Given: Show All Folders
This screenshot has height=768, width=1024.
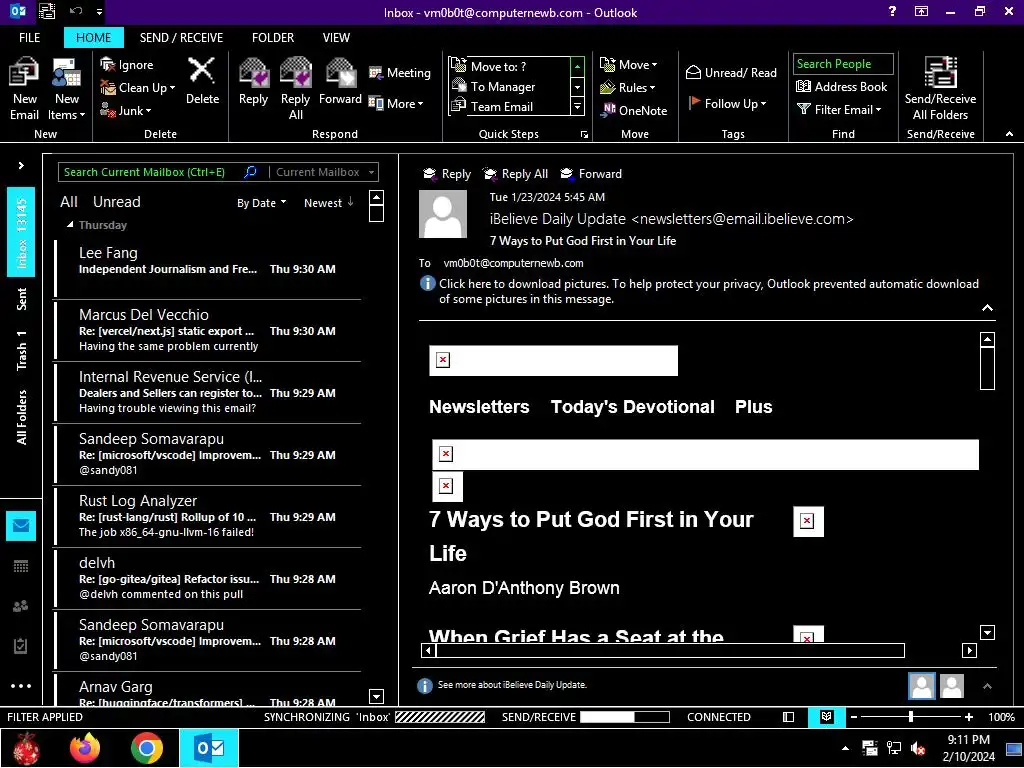Looking at the screenshot, I should pos(22,417).
